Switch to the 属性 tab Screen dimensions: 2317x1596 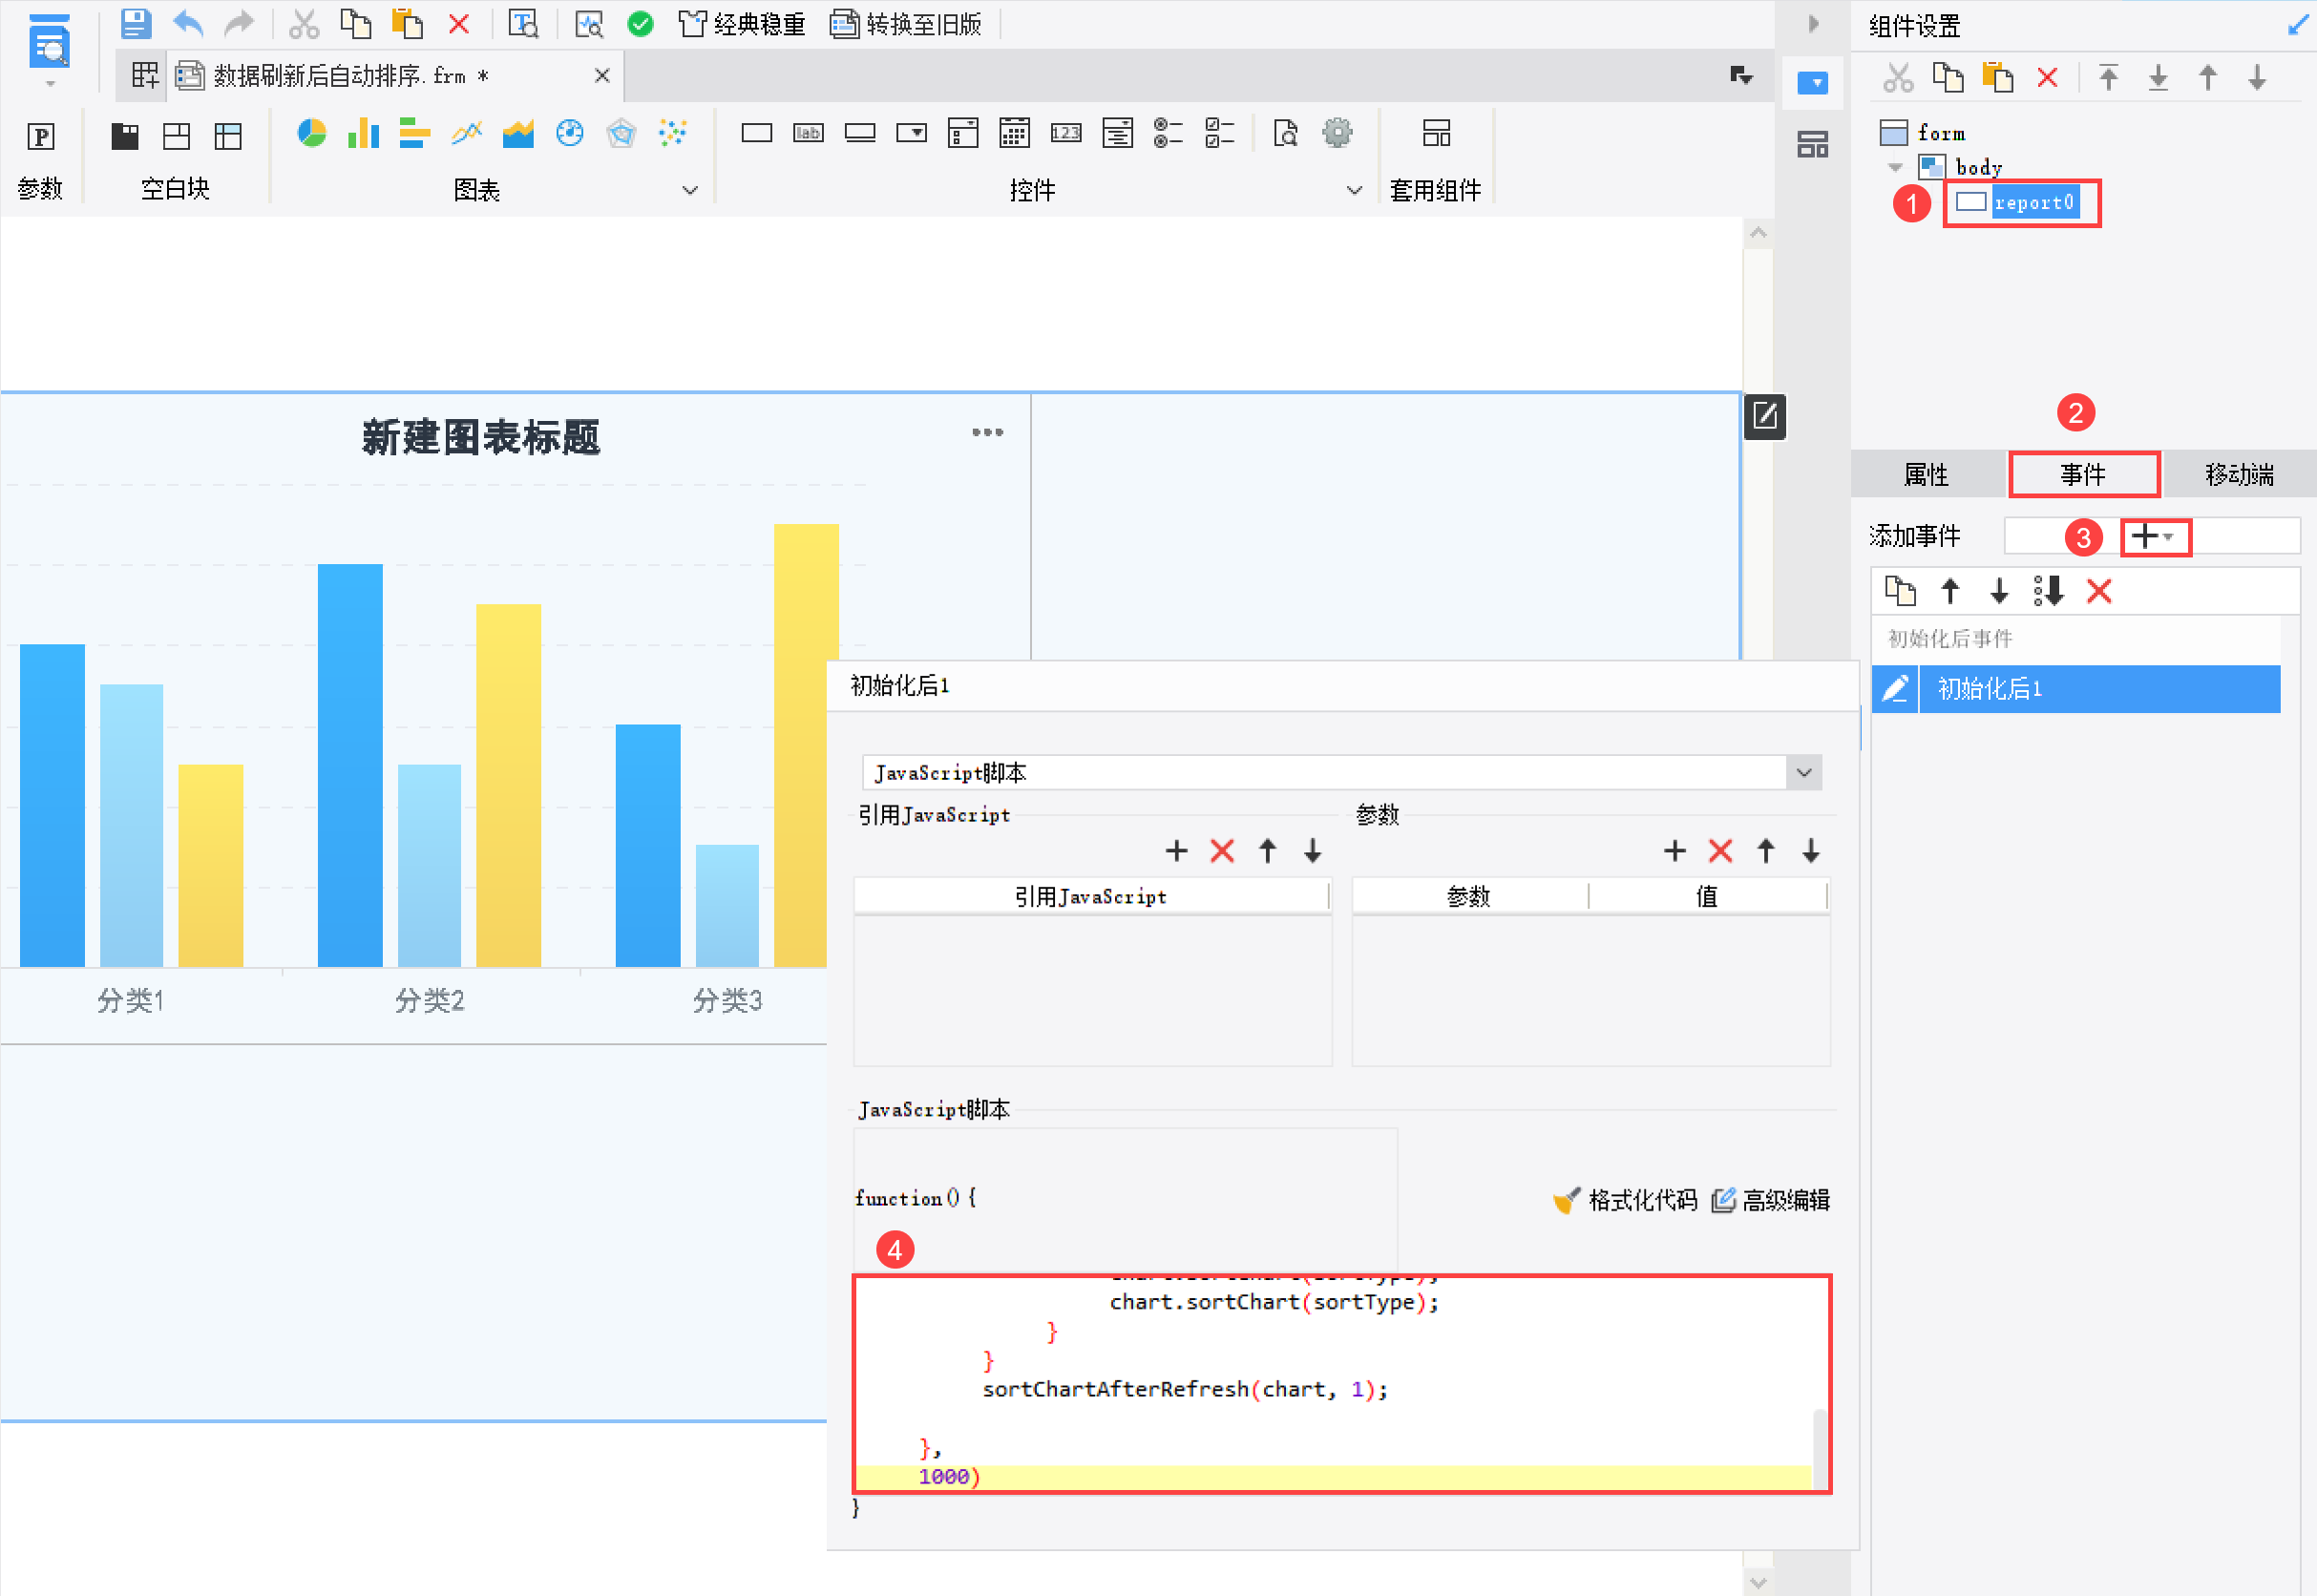(1926, 475)
